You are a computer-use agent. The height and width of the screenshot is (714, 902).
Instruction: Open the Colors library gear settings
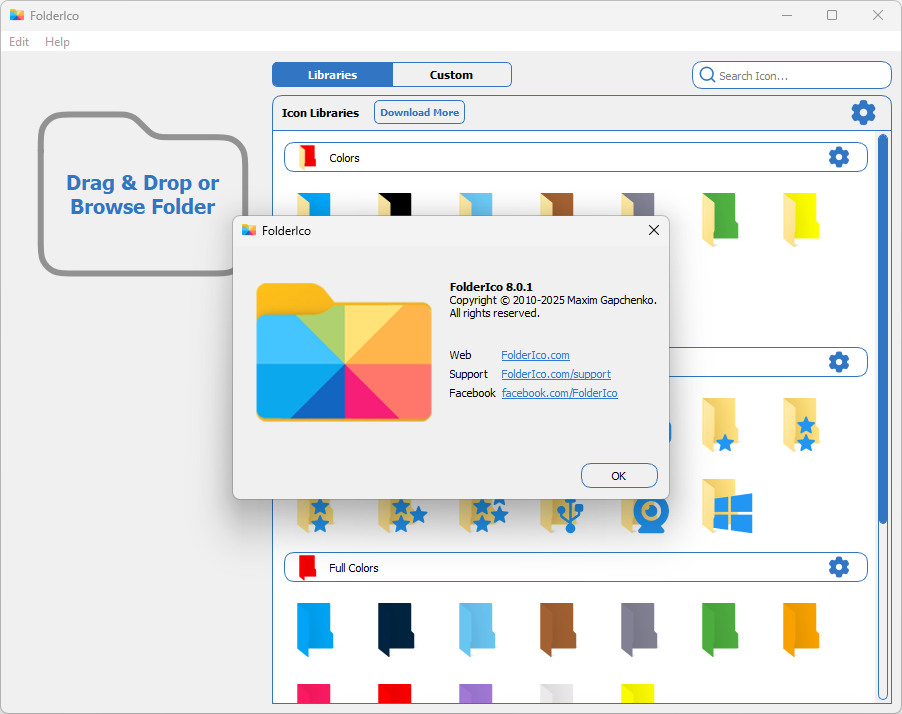(x=839, y=157)
